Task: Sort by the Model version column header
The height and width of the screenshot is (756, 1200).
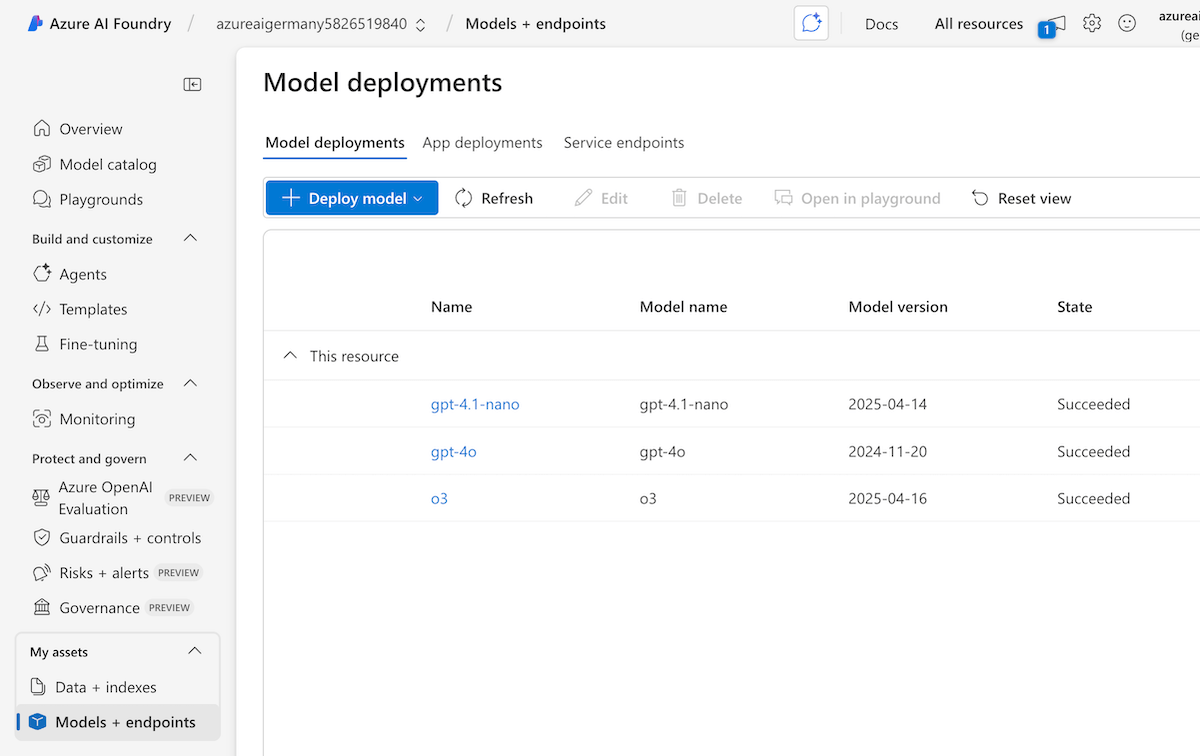Action: (898, 307)
